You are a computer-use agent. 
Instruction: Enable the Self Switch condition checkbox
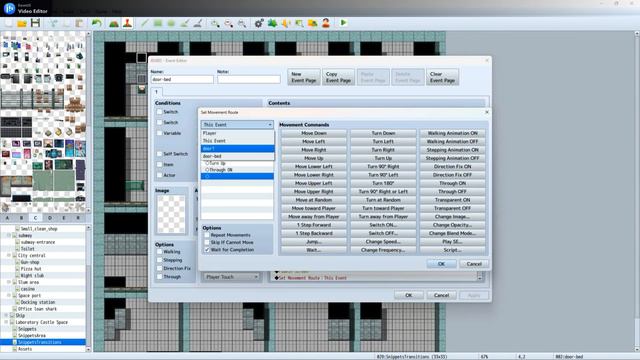tap(160, 154)
